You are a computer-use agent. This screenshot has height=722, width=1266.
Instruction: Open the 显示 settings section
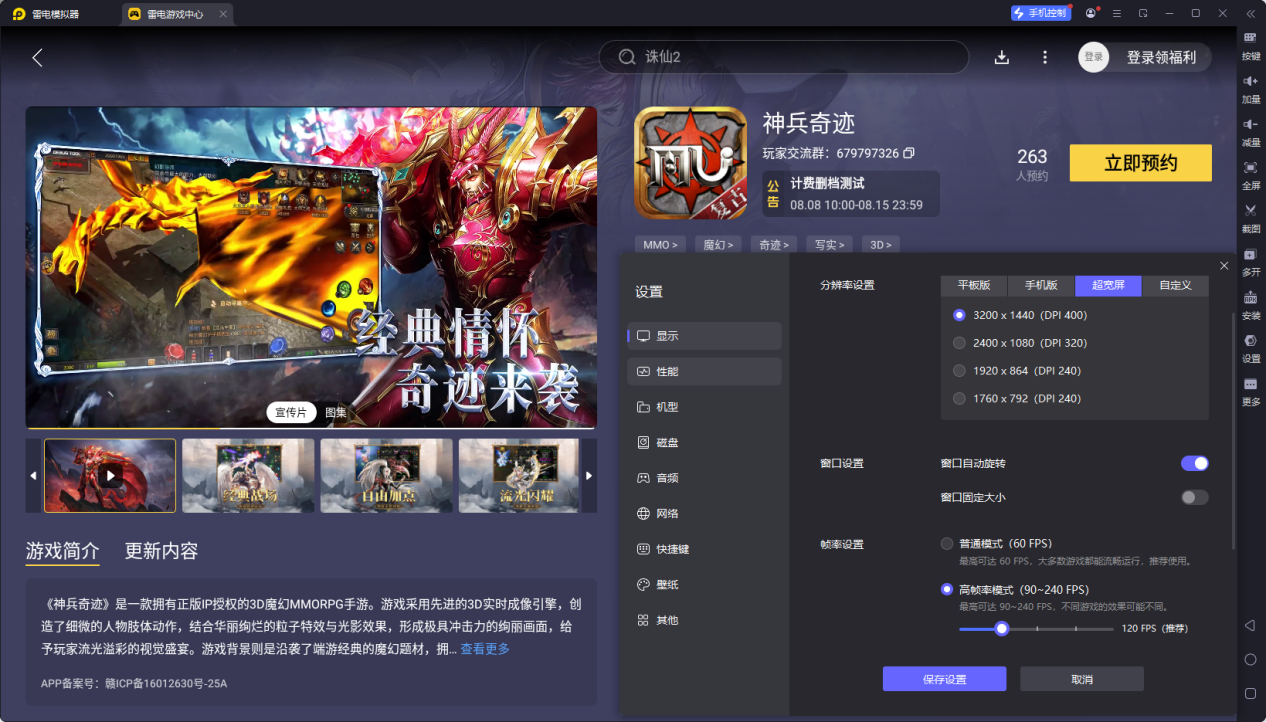(704, 336)
